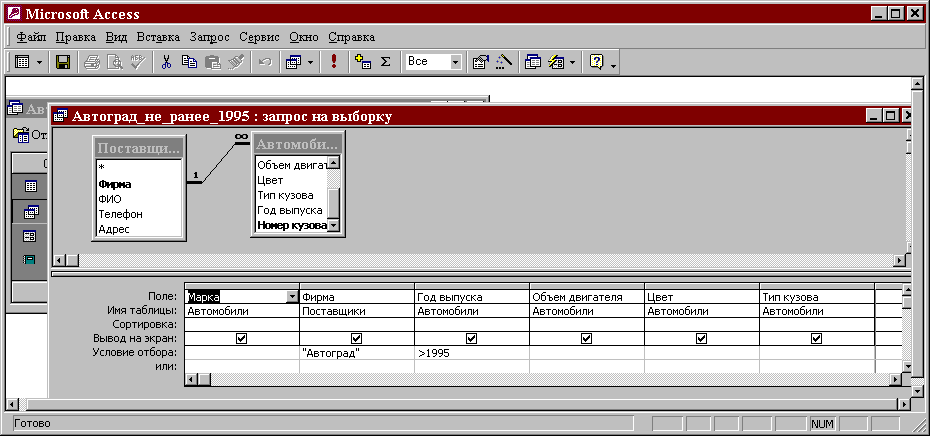Click the New Object toolbar icon
Image resolution: width=930 pixels, height=436 pixels.
pyautogui.click(x=556, y=62)
